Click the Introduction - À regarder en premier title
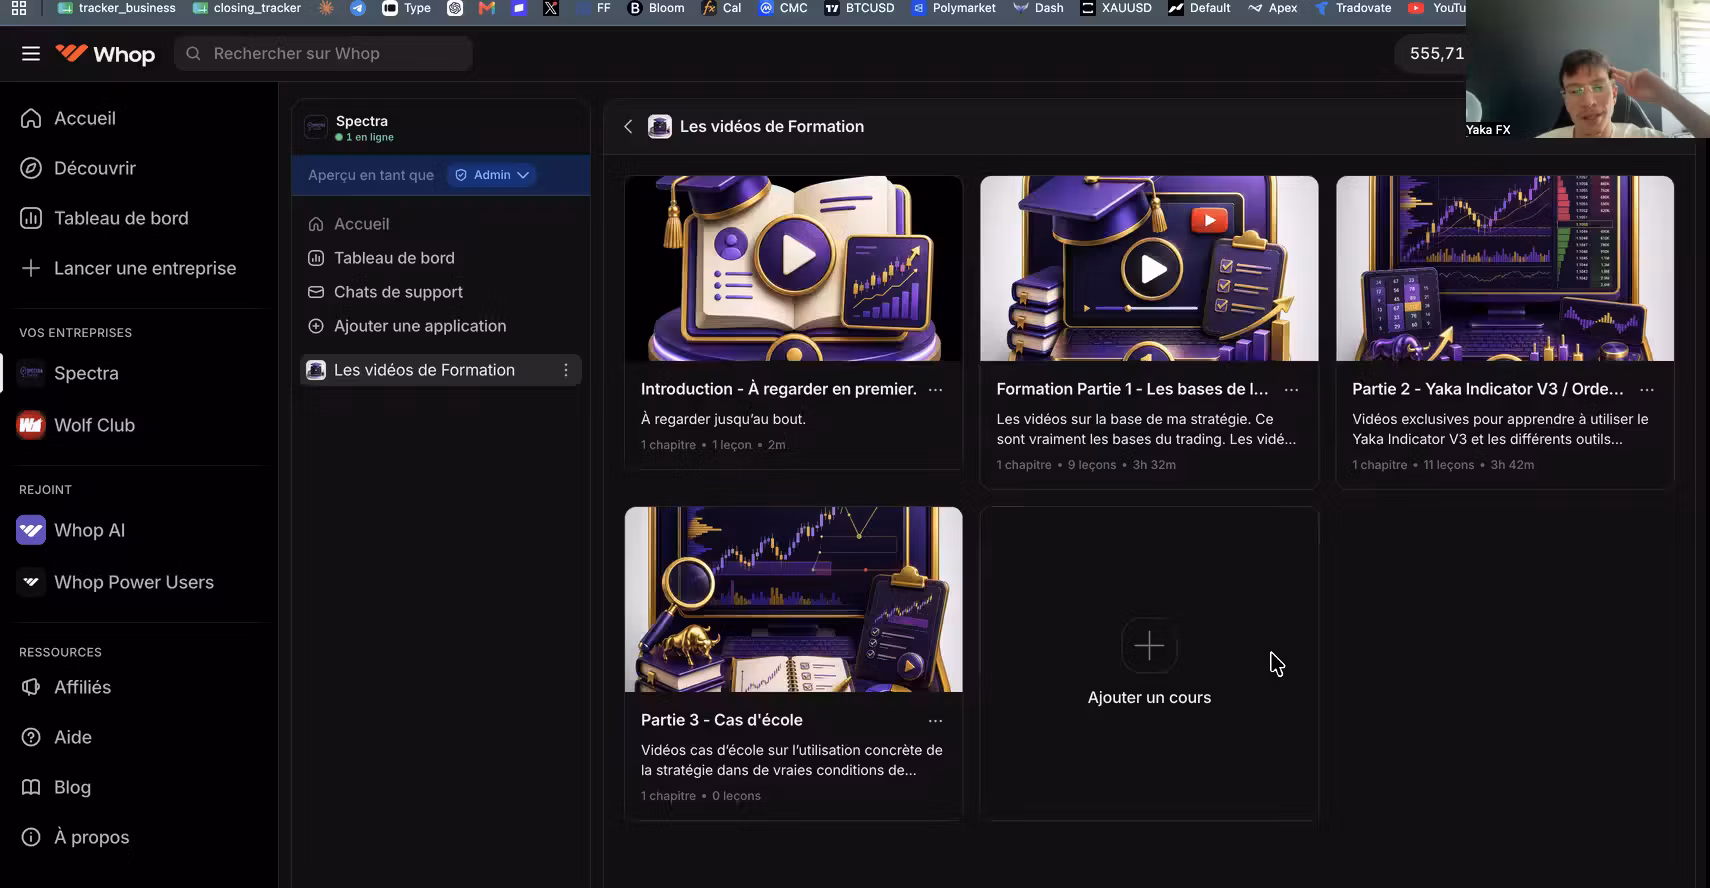1710x888 pixels. point(779,389)
